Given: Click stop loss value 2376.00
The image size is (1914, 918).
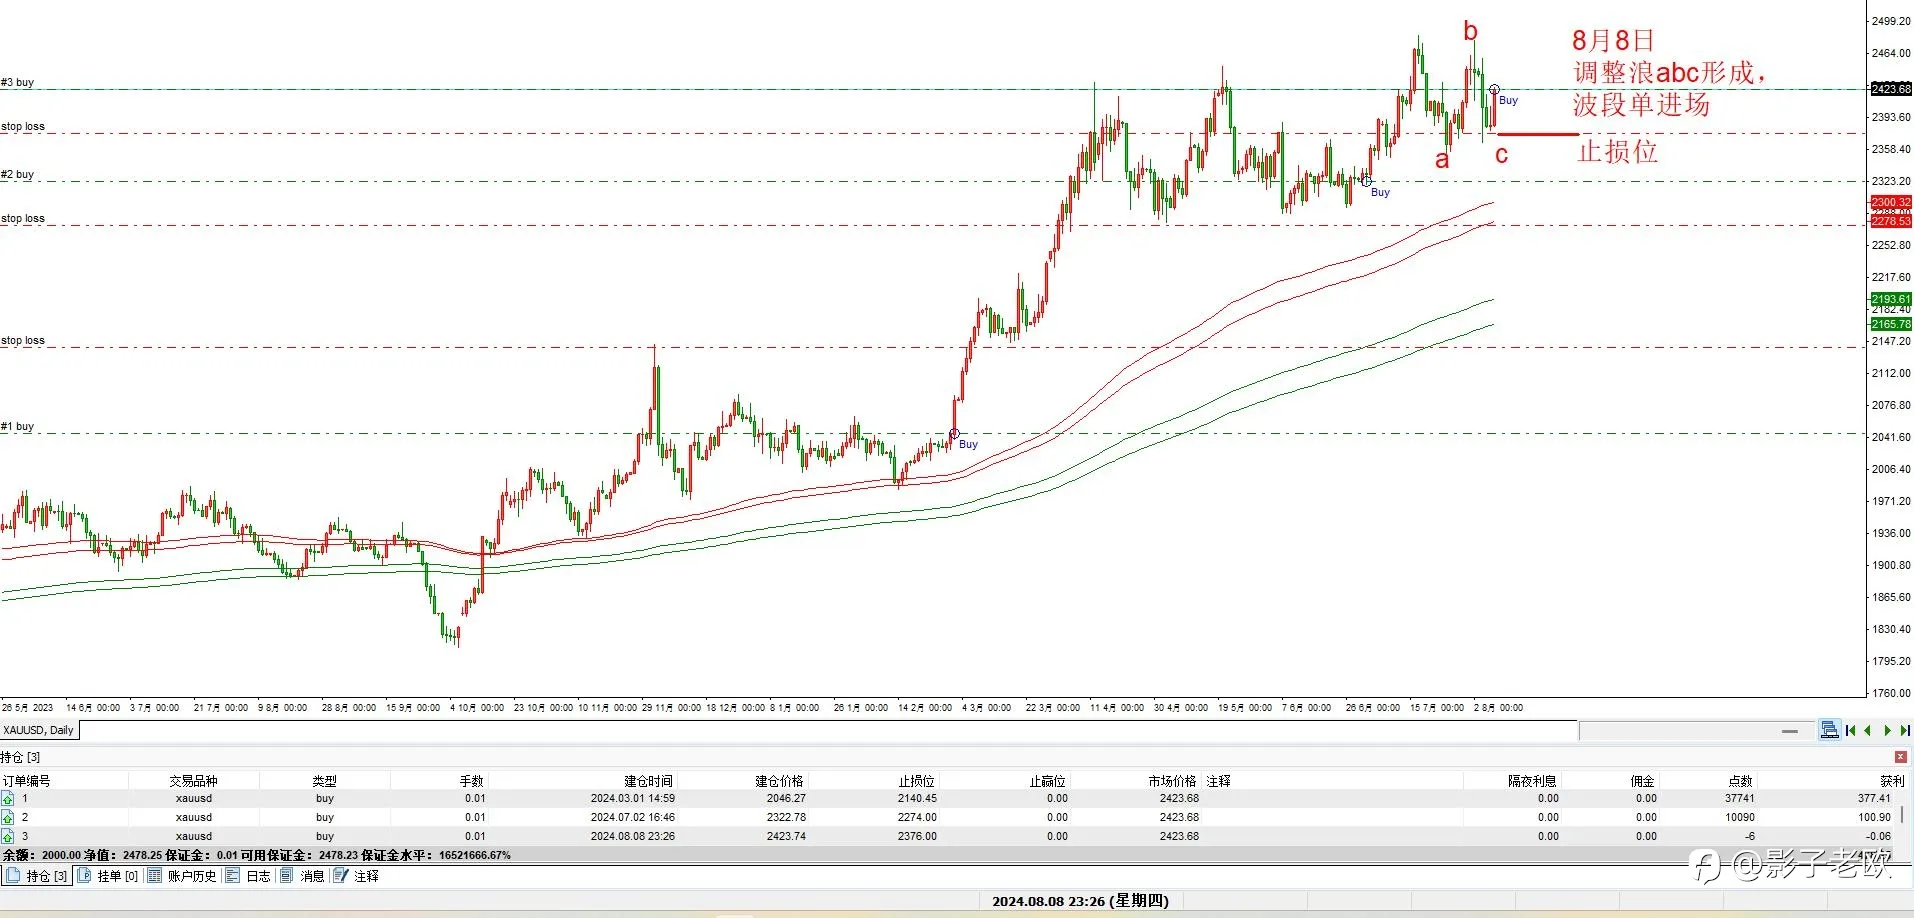Looking at the screenshot, I should pos(917,836).
